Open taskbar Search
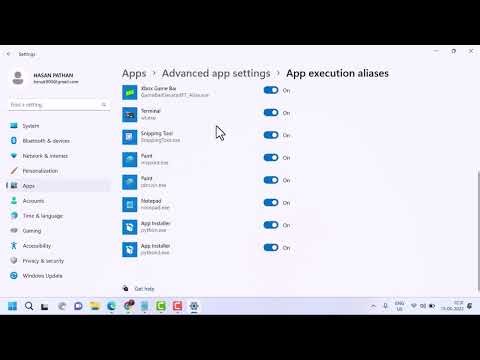Viewport: 480px width, 360px height. pyautogui.click(x=29, y=306)
